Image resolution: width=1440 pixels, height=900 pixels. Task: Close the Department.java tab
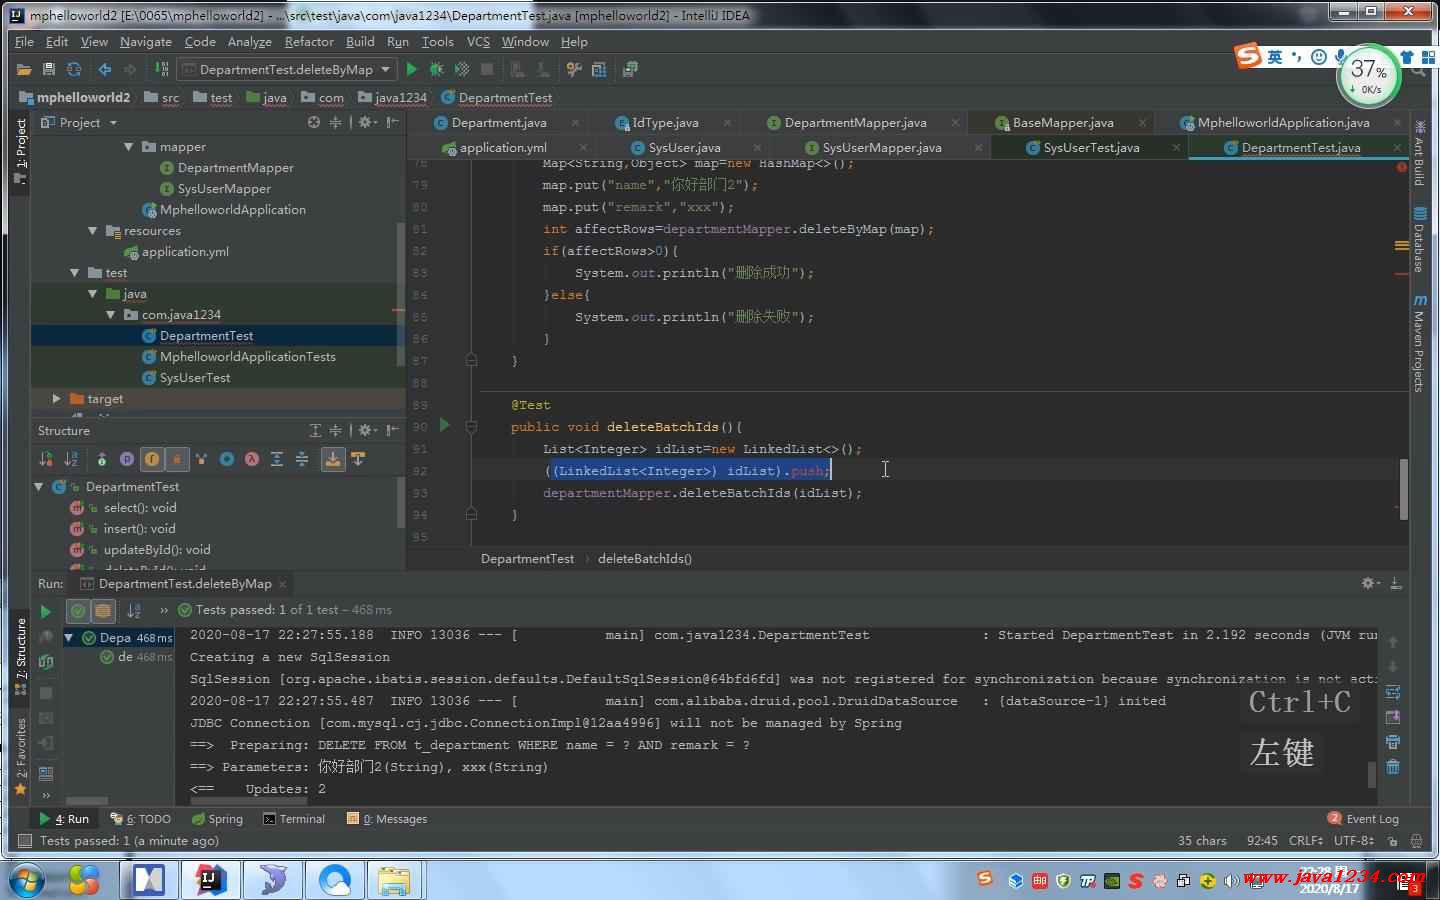575,123
